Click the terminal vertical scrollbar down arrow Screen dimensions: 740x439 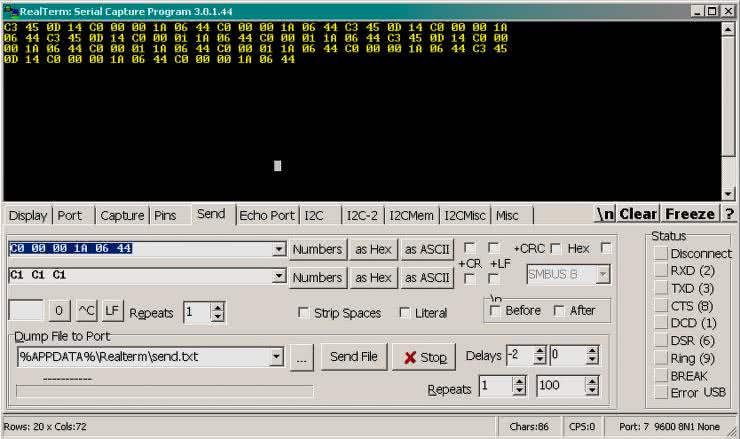click(728, 192)
